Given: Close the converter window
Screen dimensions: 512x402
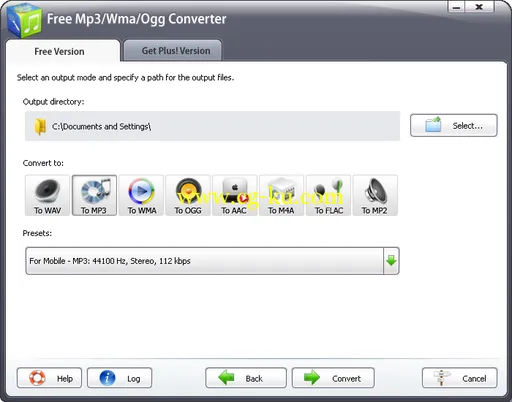Looking at the screenshot, I should click(x=479, y=7).
